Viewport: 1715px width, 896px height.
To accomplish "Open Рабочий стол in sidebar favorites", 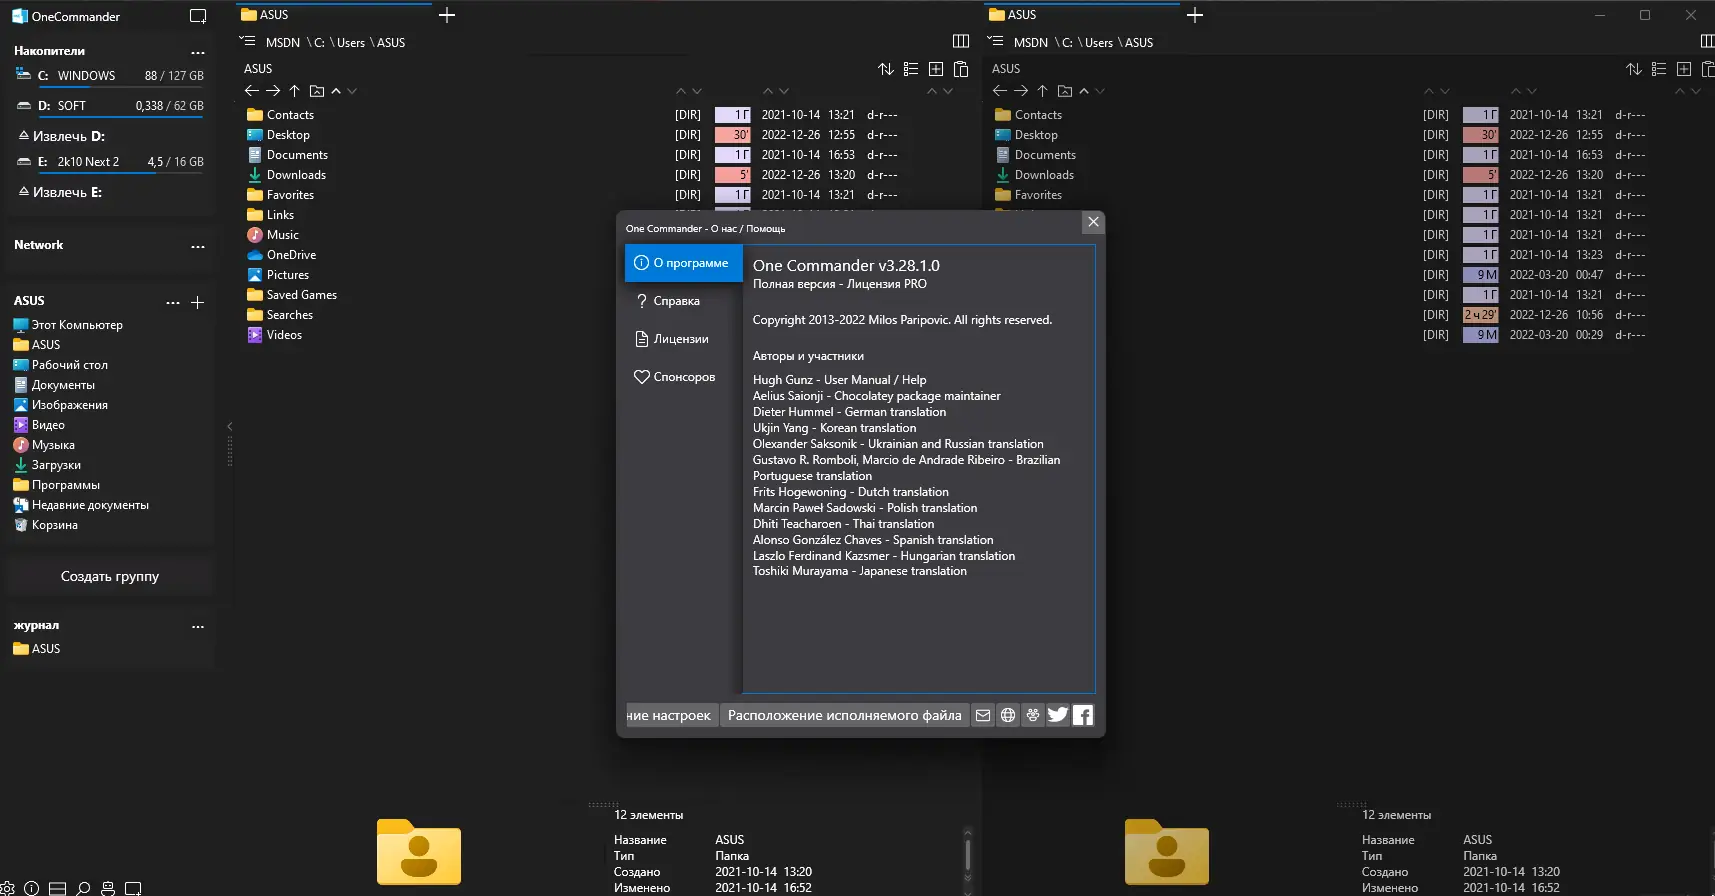I will pos(60,365).
